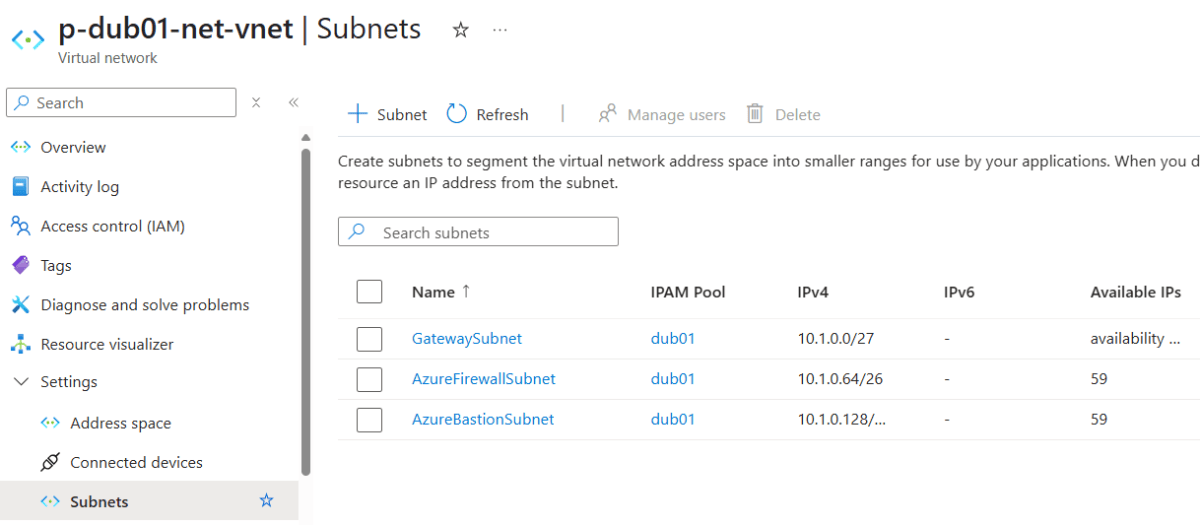Pin Subnets with the star in sidebar
Viewport: 1200px width, 525px height.
[x=266, y=500]
